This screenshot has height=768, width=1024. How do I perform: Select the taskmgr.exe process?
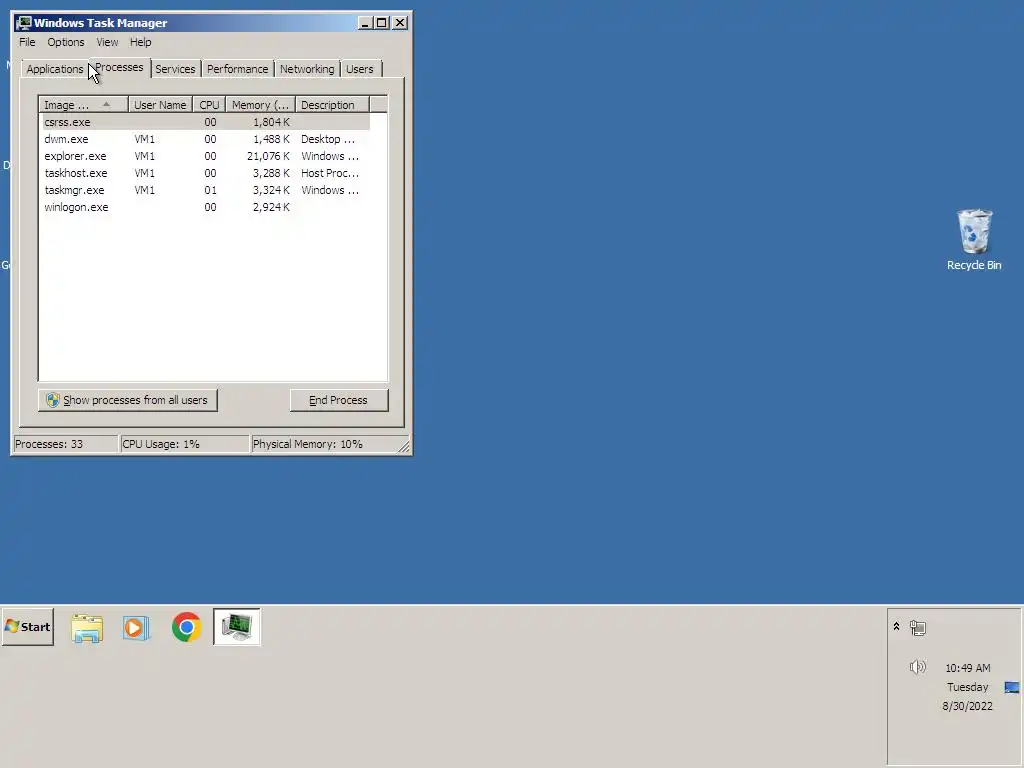[206, 190]
